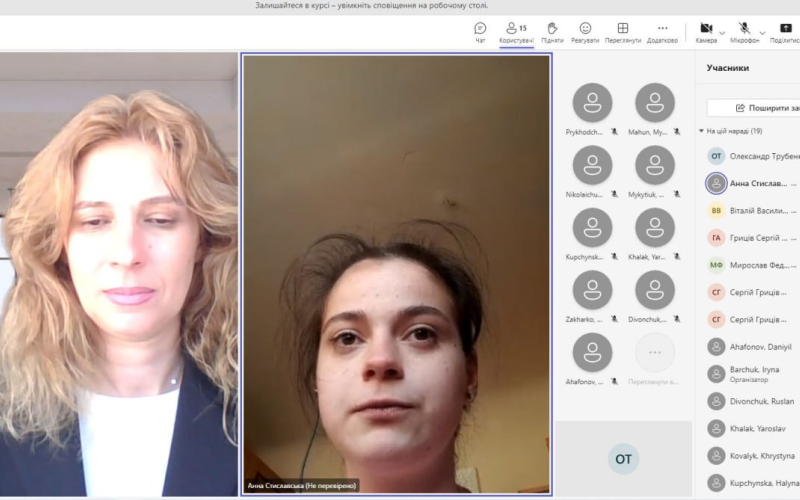Open camera options dropdown arrow
The height and width of the screenshot is (500, 800).
722,33
